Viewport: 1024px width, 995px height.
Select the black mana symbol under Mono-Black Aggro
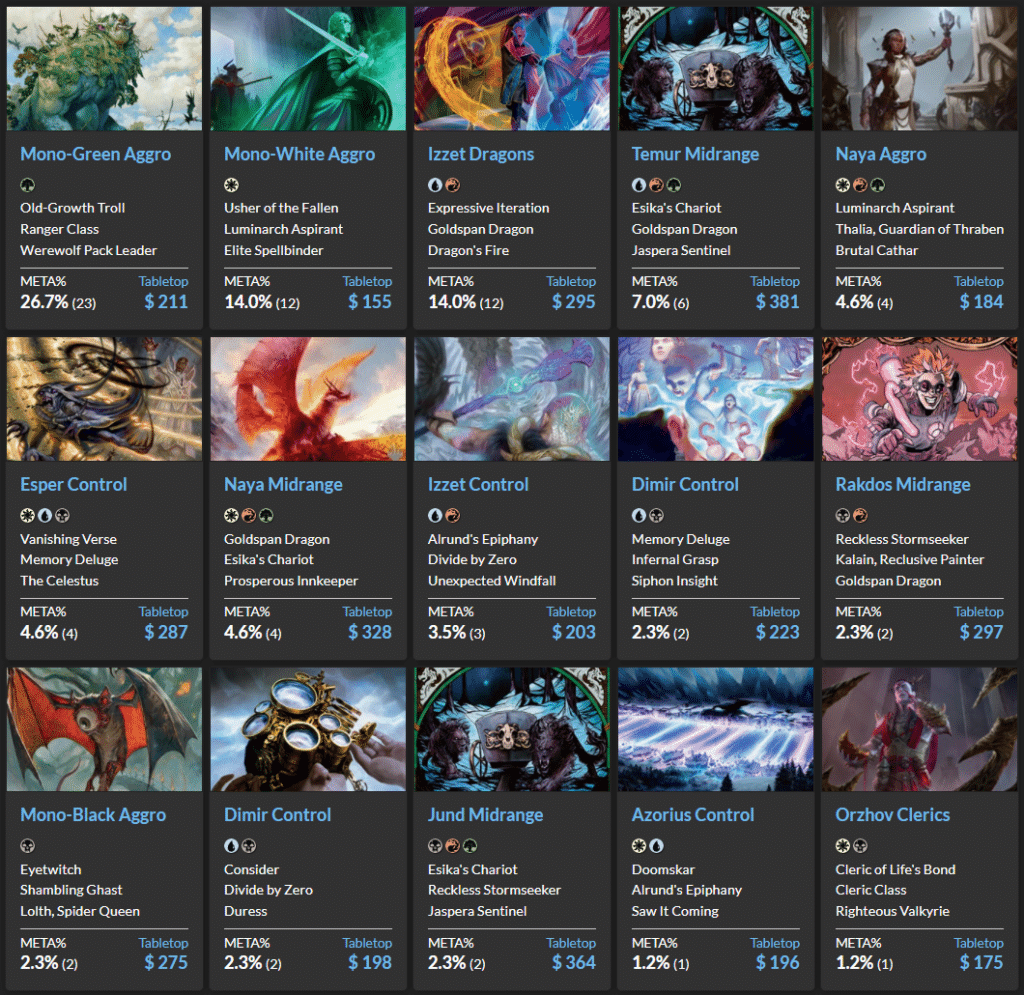coord(27,846)
